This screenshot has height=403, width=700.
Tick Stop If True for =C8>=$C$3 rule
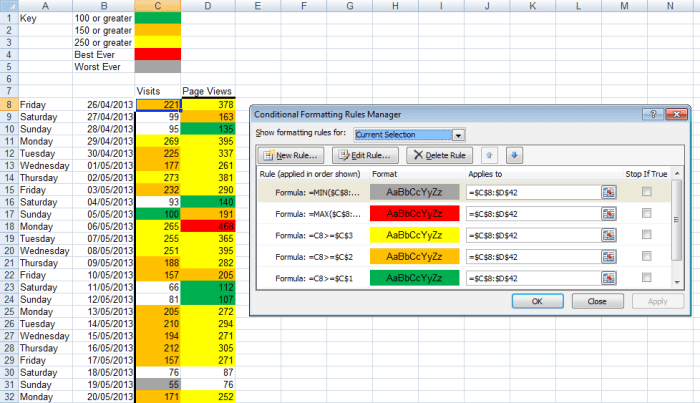click(x=647, y=234)
